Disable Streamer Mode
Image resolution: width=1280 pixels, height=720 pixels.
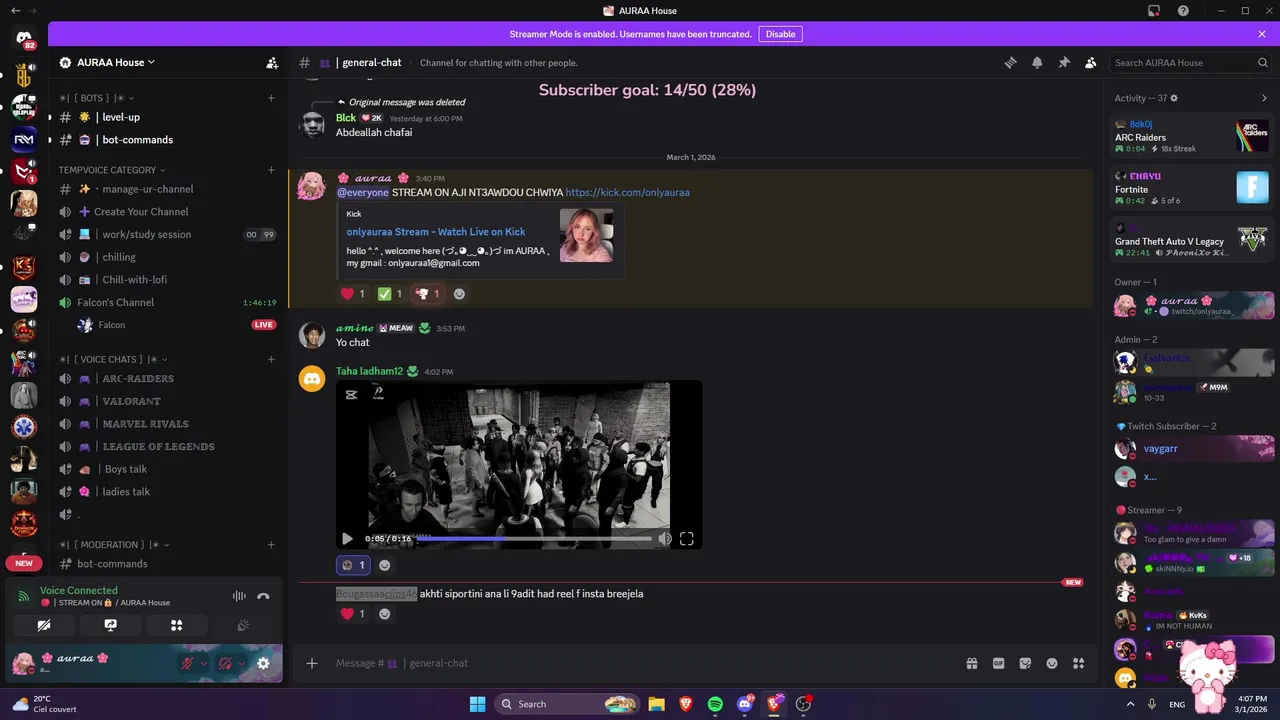780,34
